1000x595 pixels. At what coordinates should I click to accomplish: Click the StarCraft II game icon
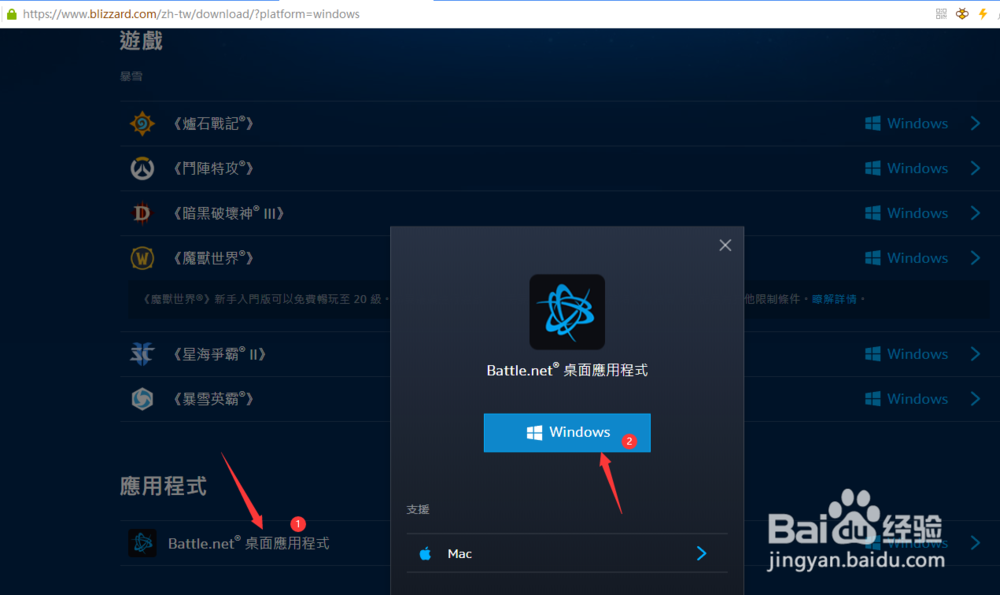pyautogui.click(x=142, y=354)
